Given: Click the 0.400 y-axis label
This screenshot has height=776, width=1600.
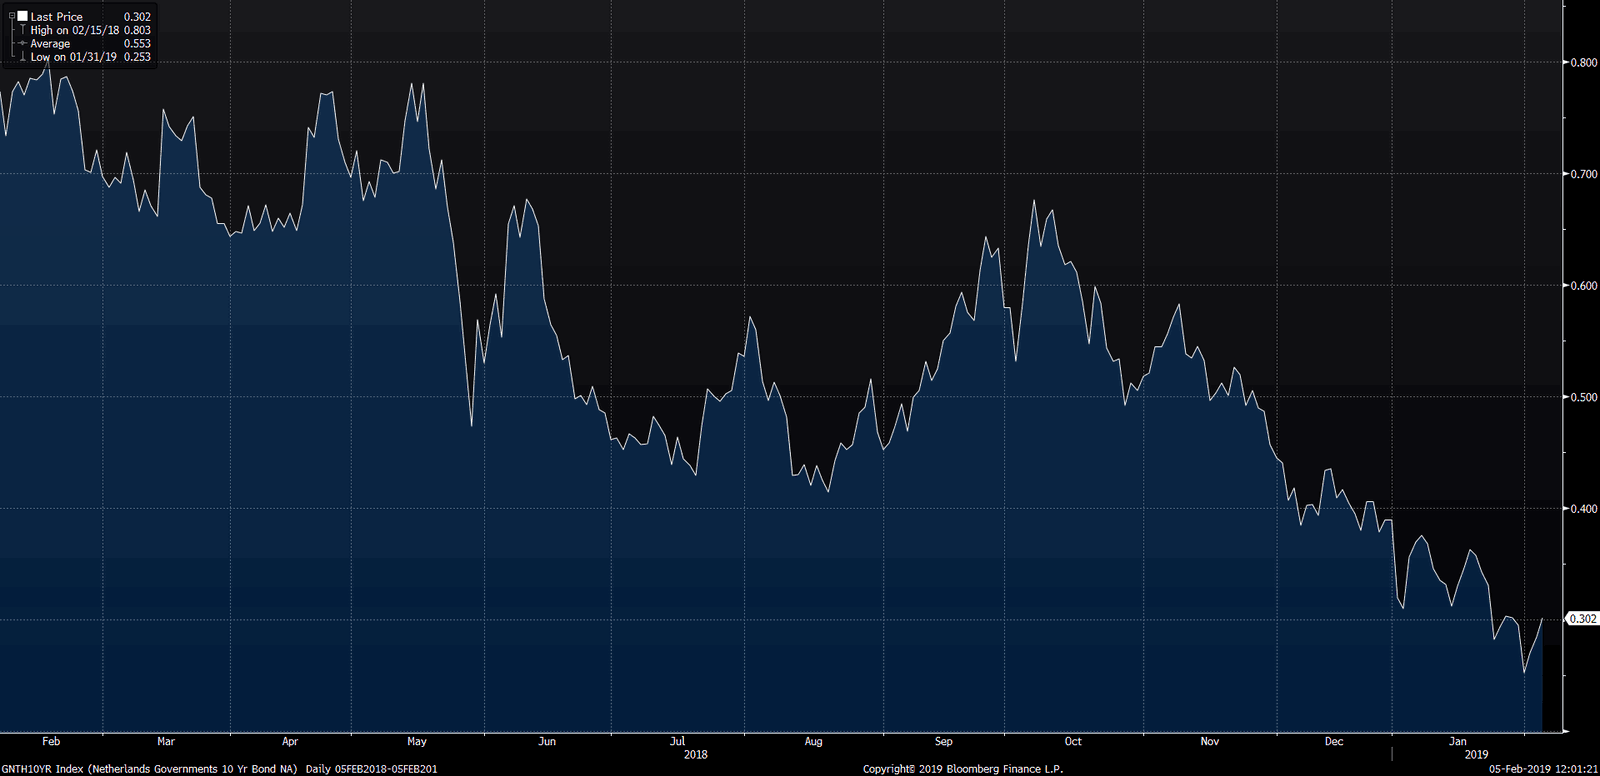Looking at the screenshot, I should [x=1584, y=509].
